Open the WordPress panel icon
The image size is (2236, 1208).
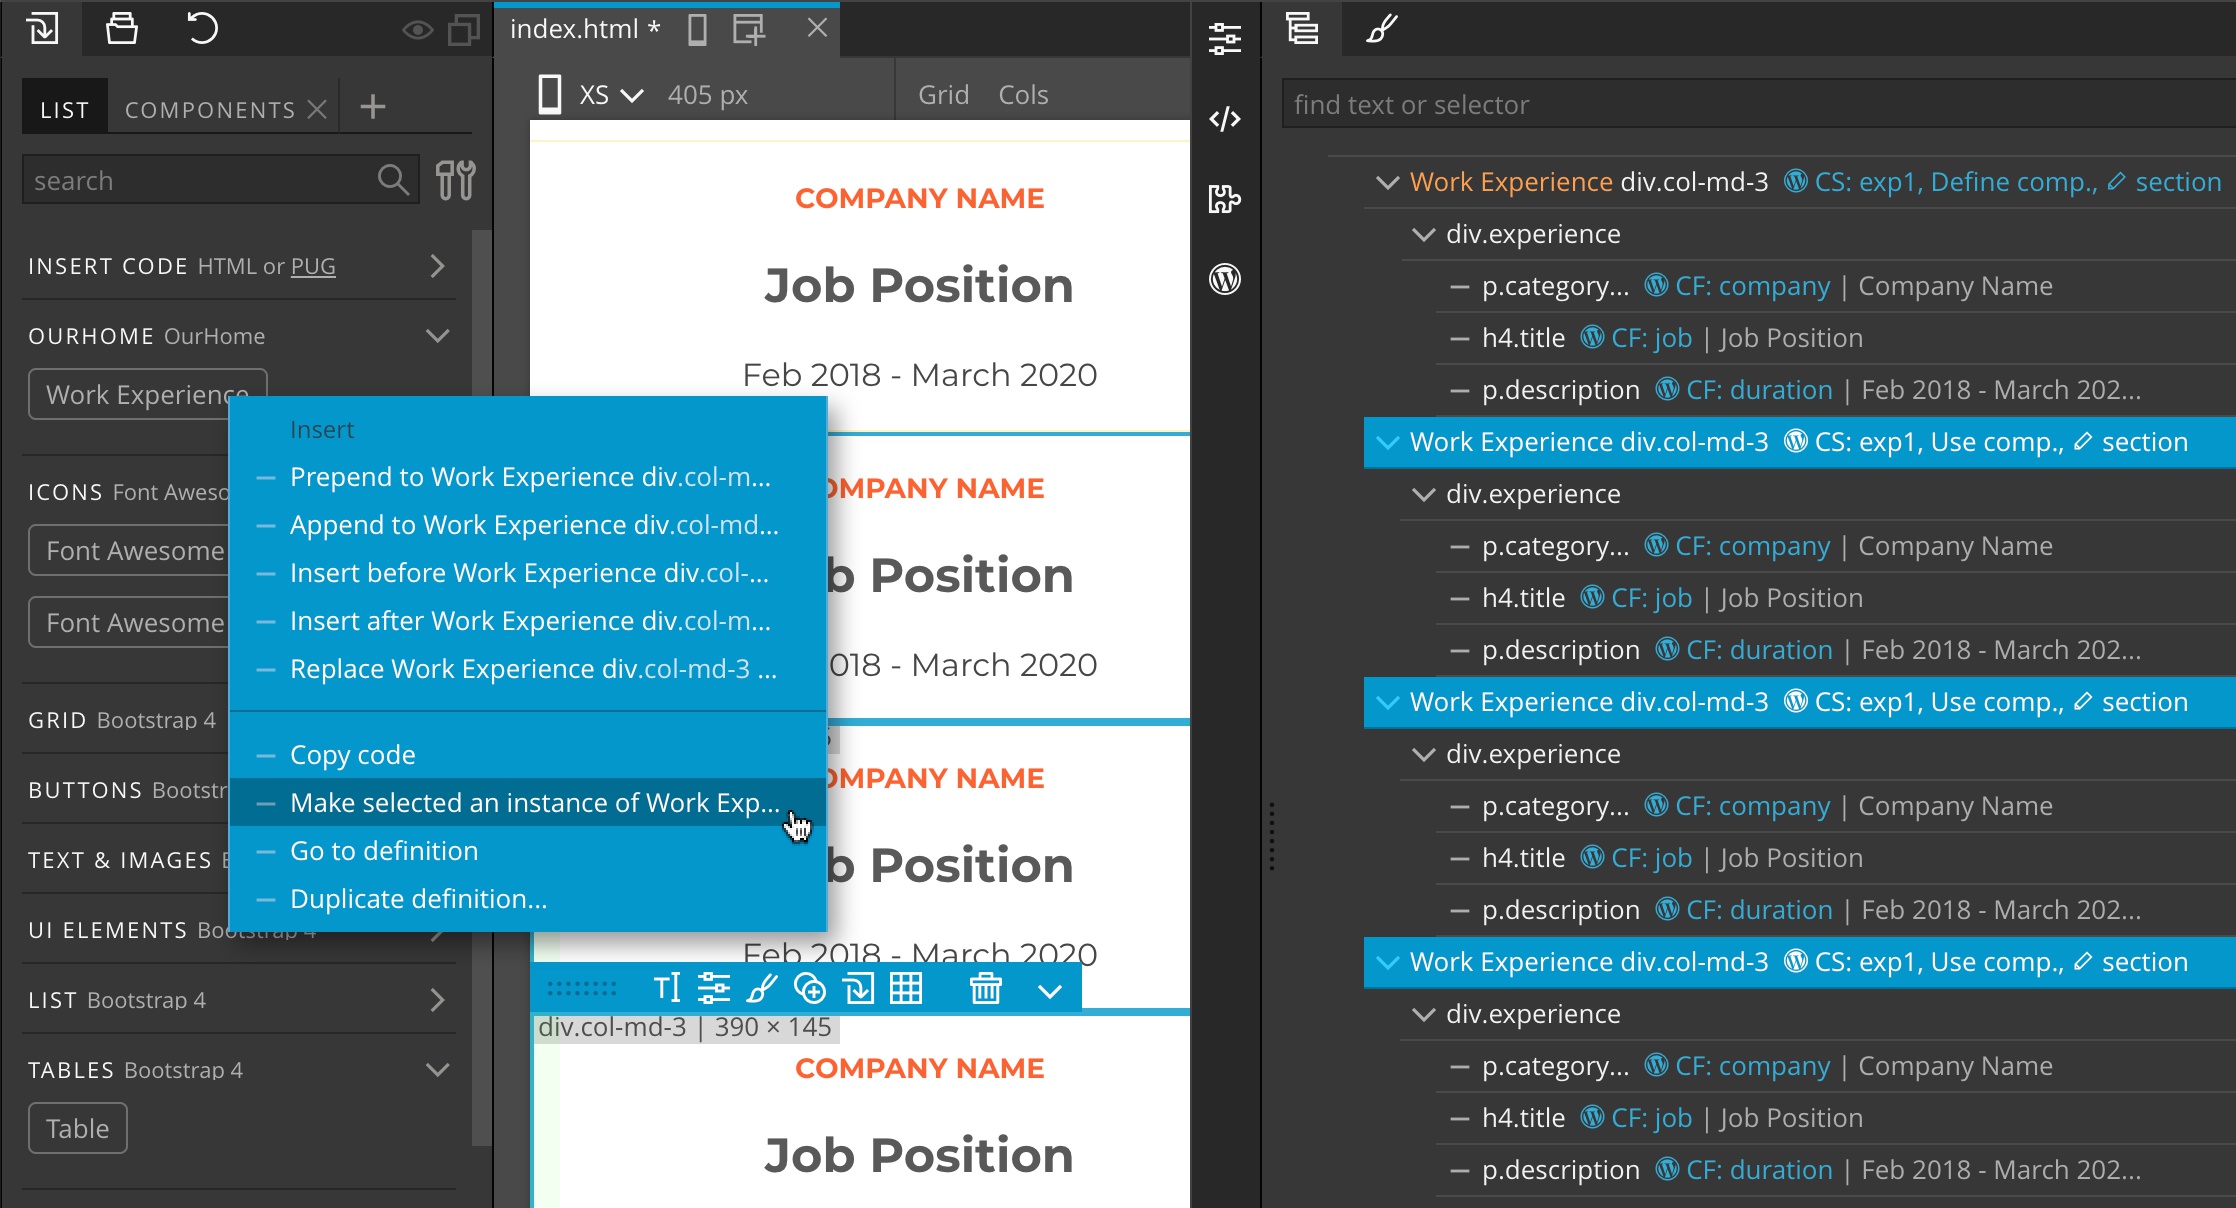1225,279
